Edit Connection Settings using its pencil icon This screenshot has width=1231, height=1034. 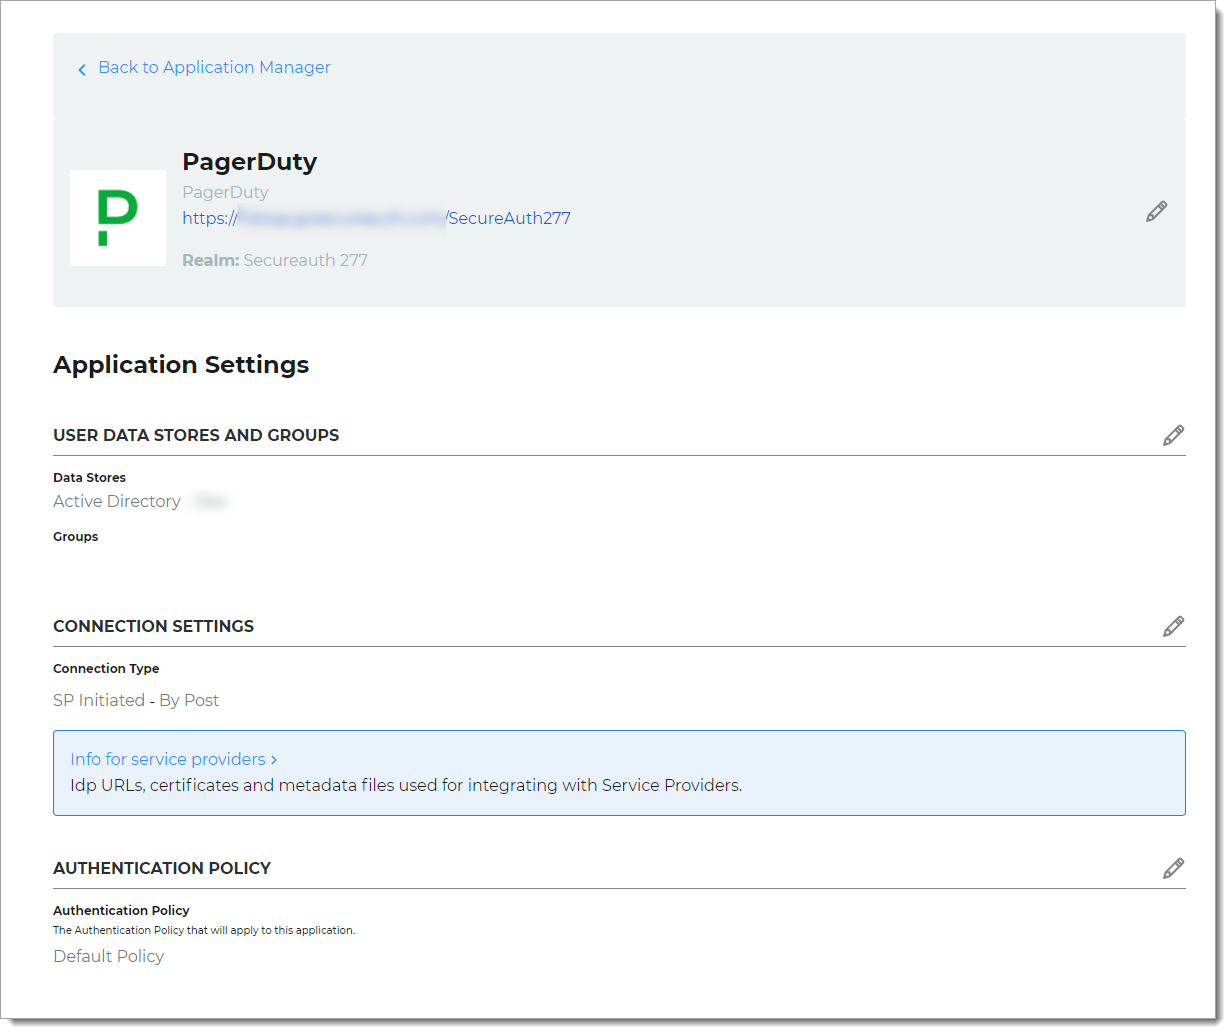coord(1173,625)
